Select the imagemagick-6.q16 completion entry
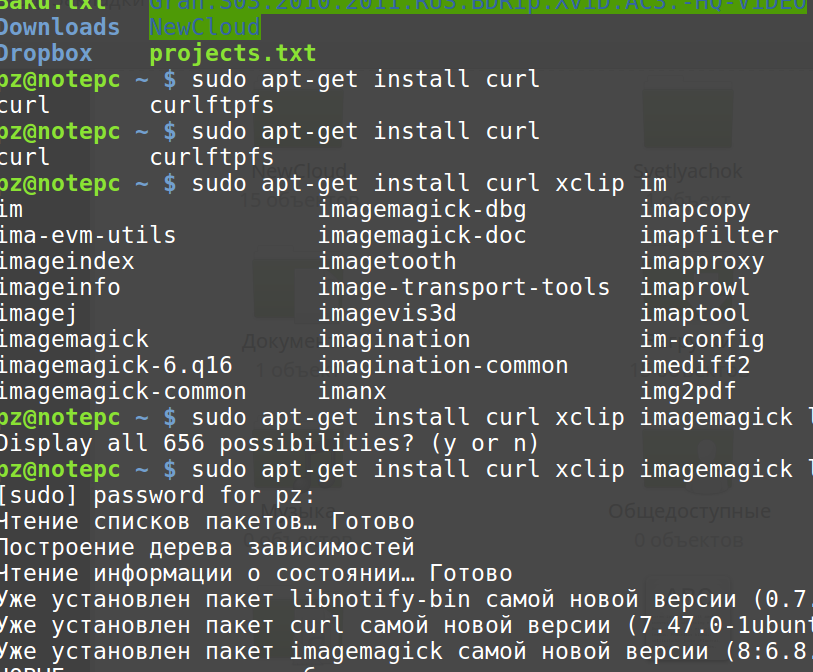The height and width of the screenshot is (672, 813). click(x=116, y=366)
